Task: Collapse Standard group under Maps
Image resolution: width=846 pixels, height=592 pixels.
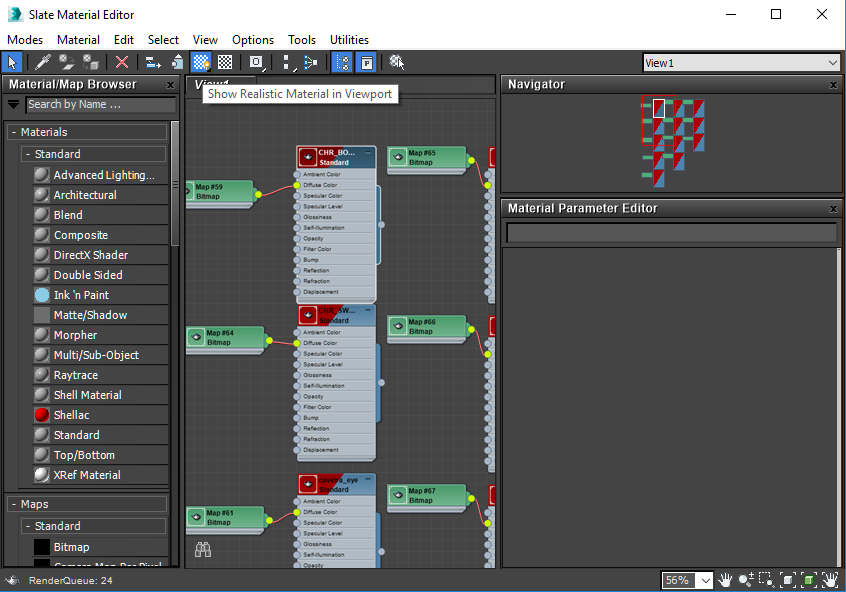Action: pos(28,526)
